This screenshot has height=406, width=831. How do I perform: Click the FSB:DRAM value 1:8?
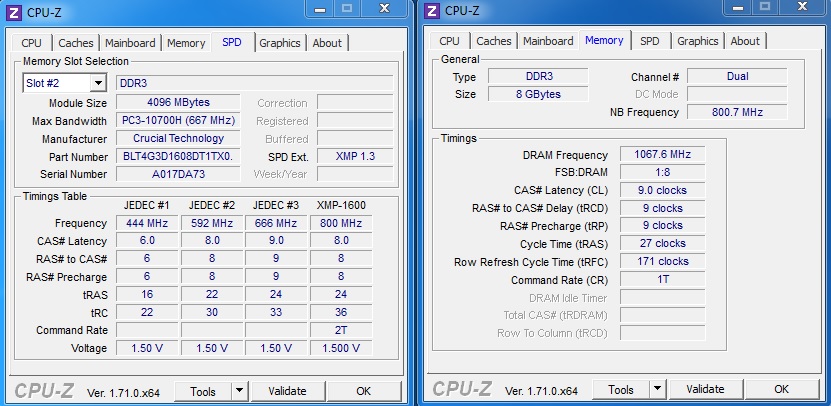pyautogui.click(x=662, y=172)
